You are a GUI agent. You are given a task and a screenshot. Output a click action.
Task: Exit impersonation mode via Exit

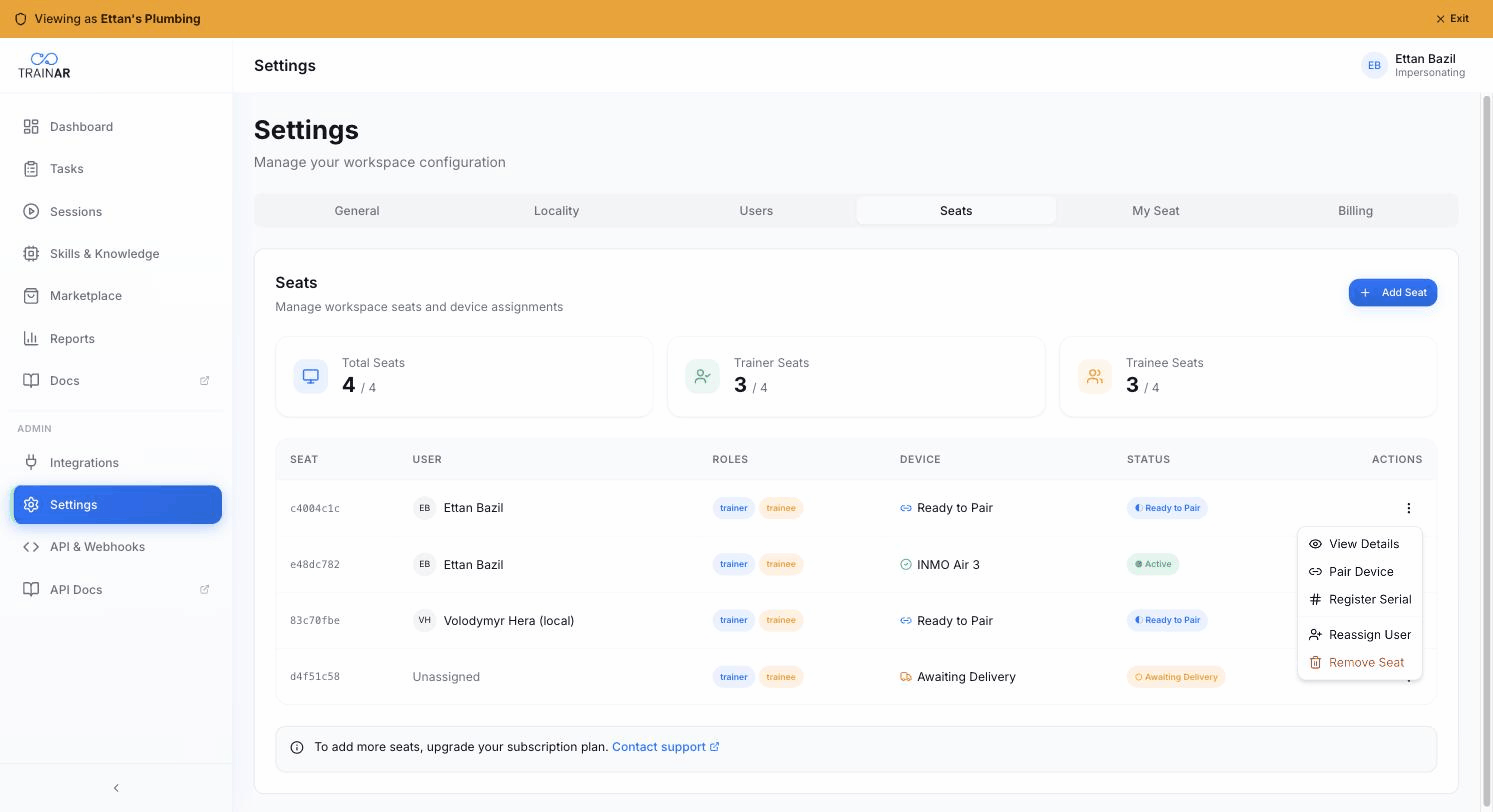(1452, 19)
